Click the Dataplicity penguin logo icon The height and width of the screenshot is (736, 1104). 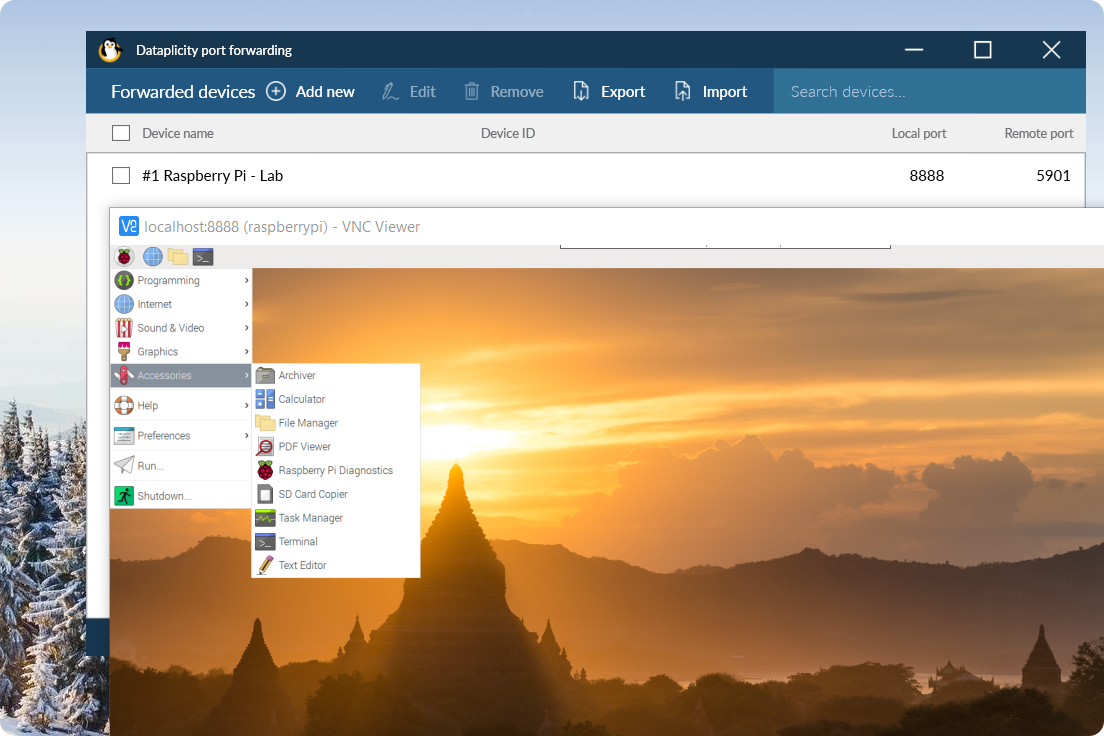[109, 50]
